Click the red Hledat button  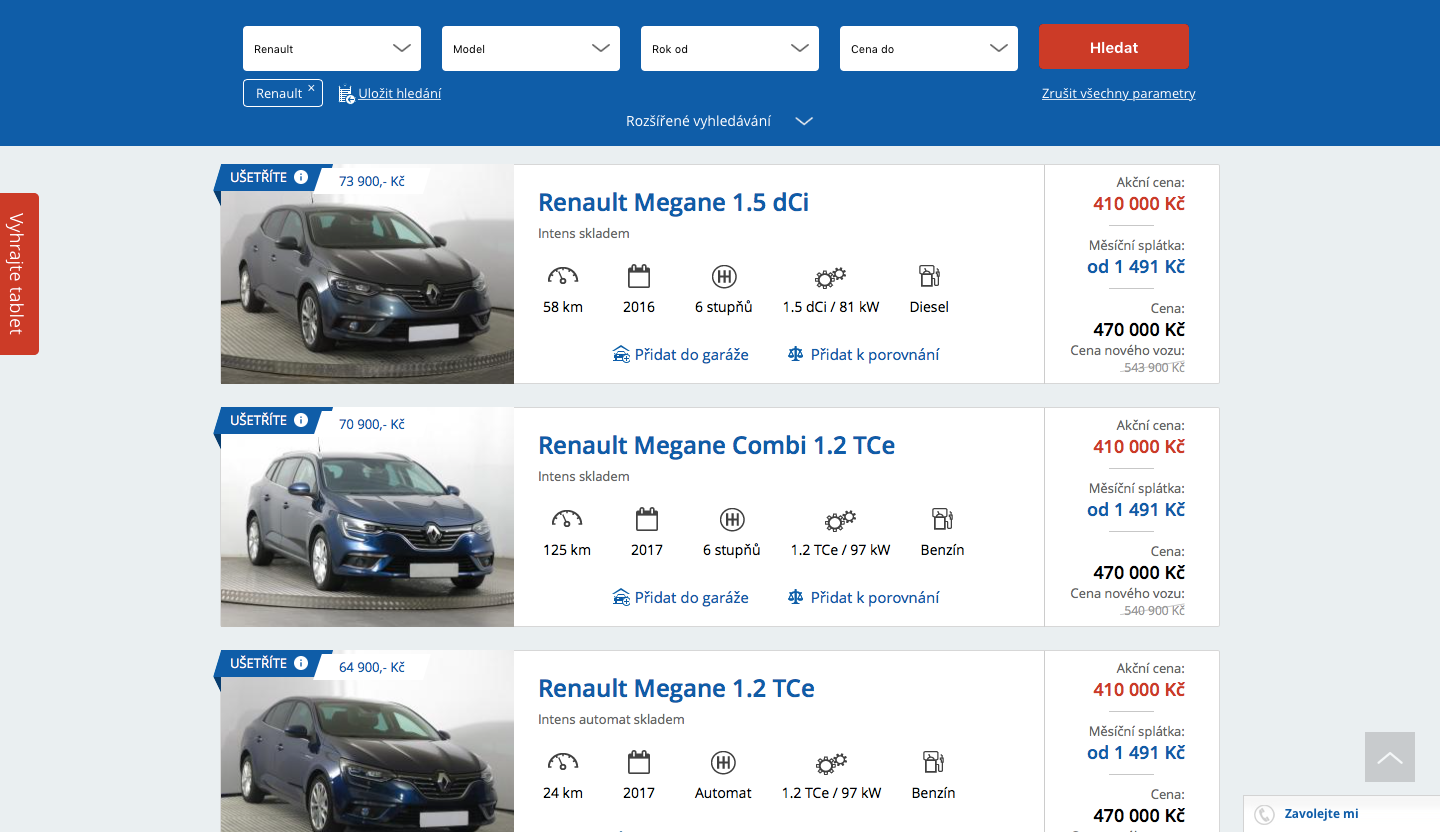pyautogui.click(x=1114, y=47)
